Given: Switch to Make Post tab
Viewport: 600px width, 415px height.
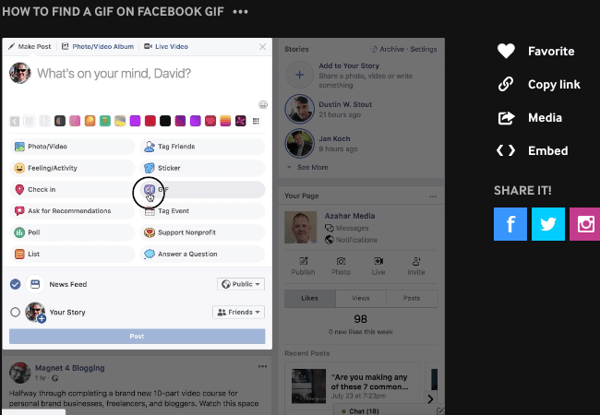Looking at the screenshot, I should (29, 47).
